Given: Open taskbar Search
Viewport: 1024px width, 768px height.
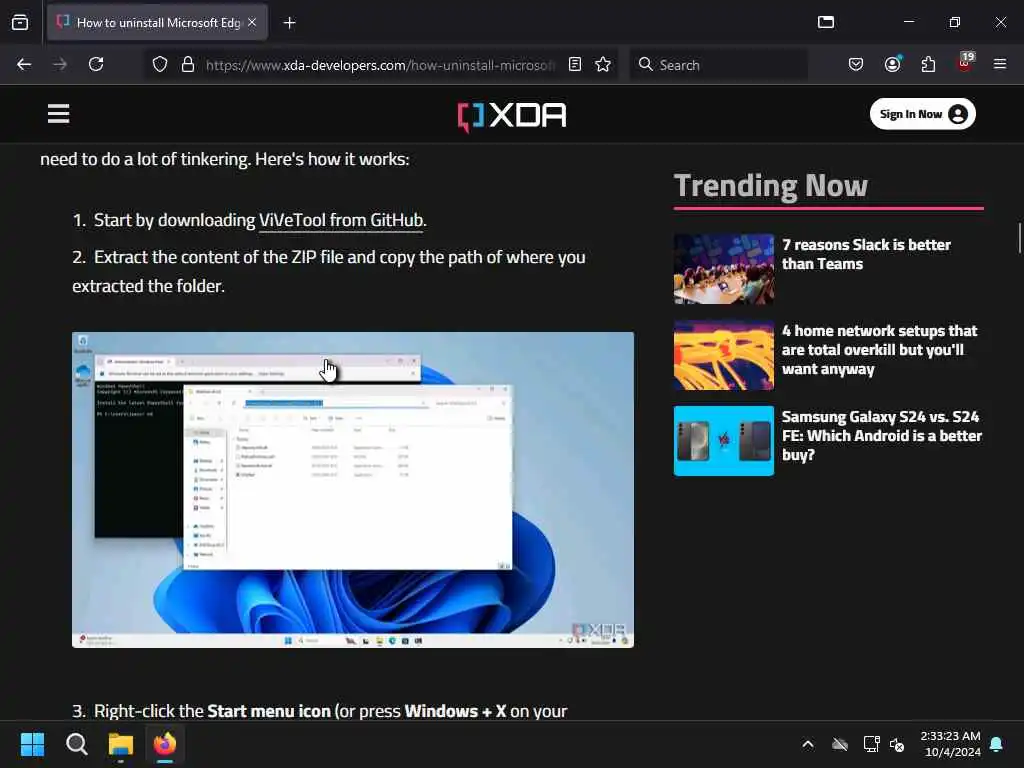Looking at the screenshot, I should tap(76, 744).
